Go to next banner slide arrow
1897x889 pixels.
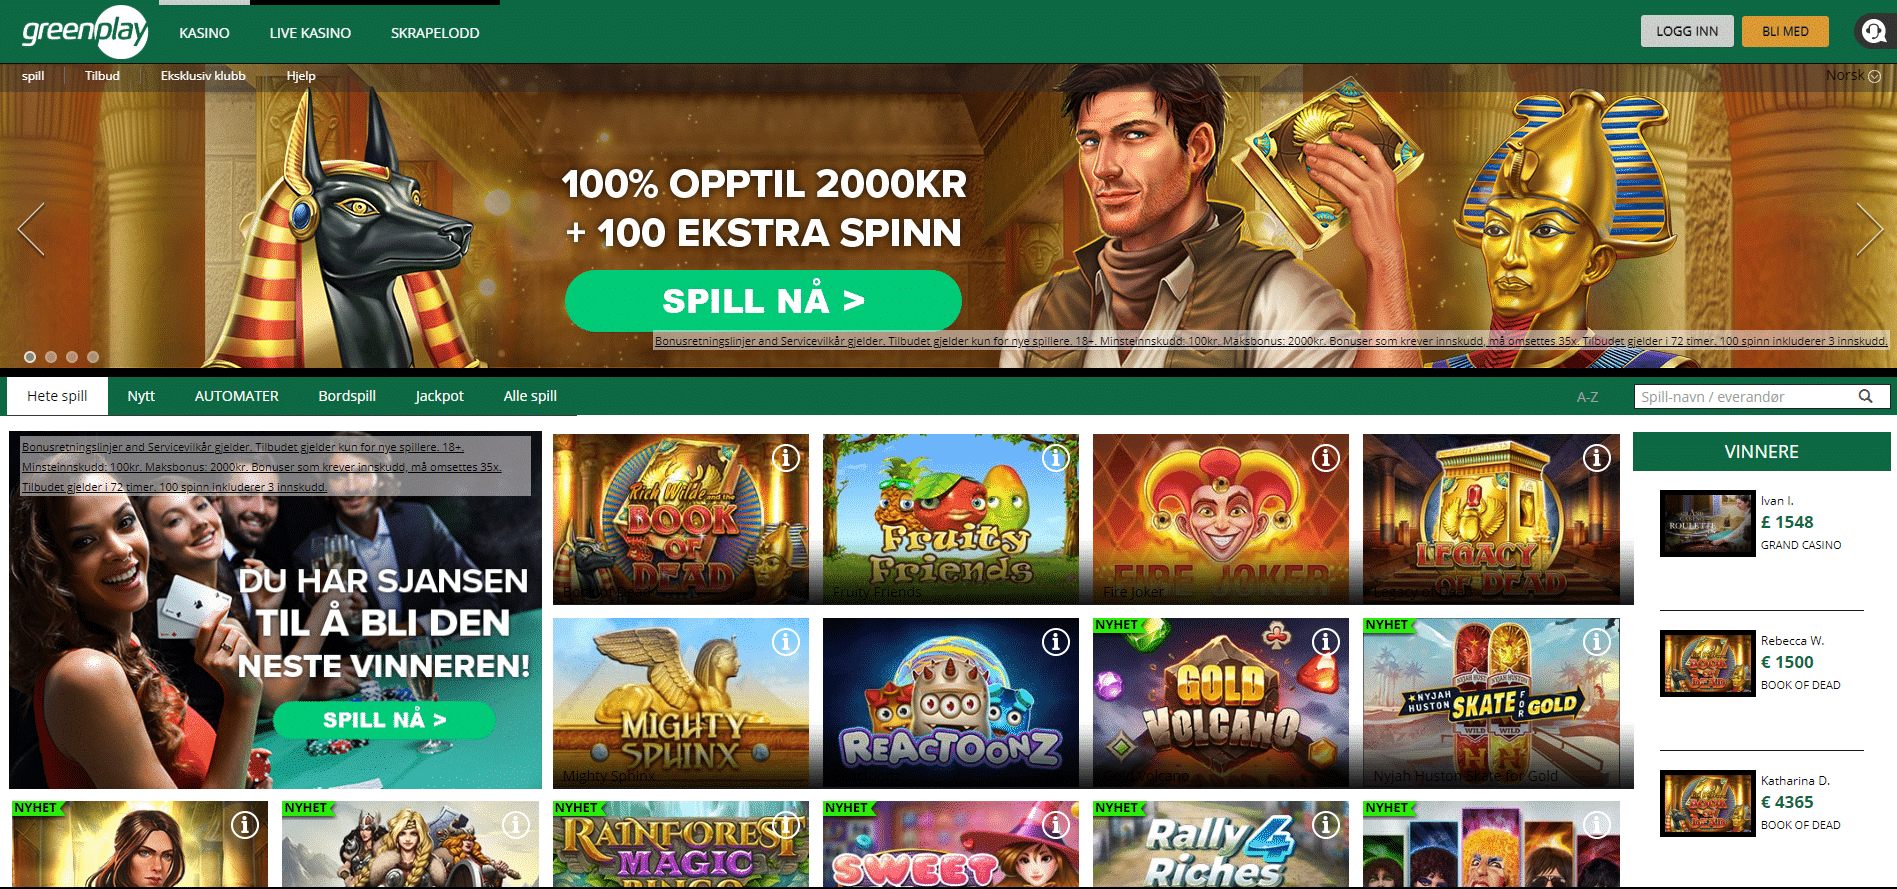click(x=1869, y=229)
